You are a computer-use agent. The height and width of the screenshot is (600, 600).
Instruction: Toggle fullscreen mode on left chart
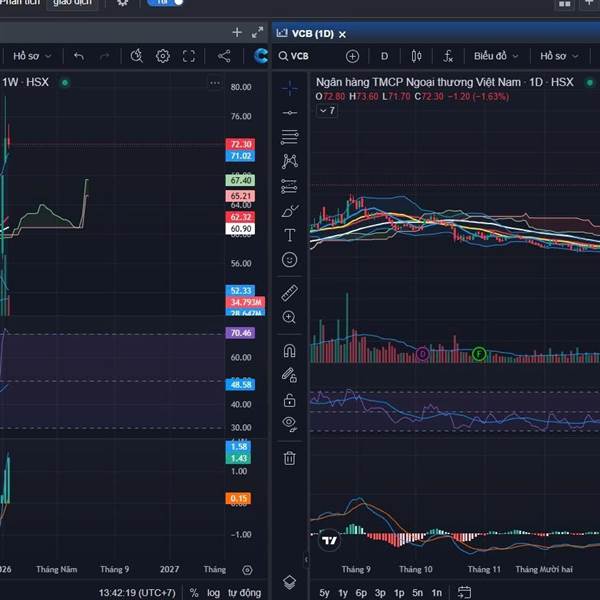coord(189,56)
